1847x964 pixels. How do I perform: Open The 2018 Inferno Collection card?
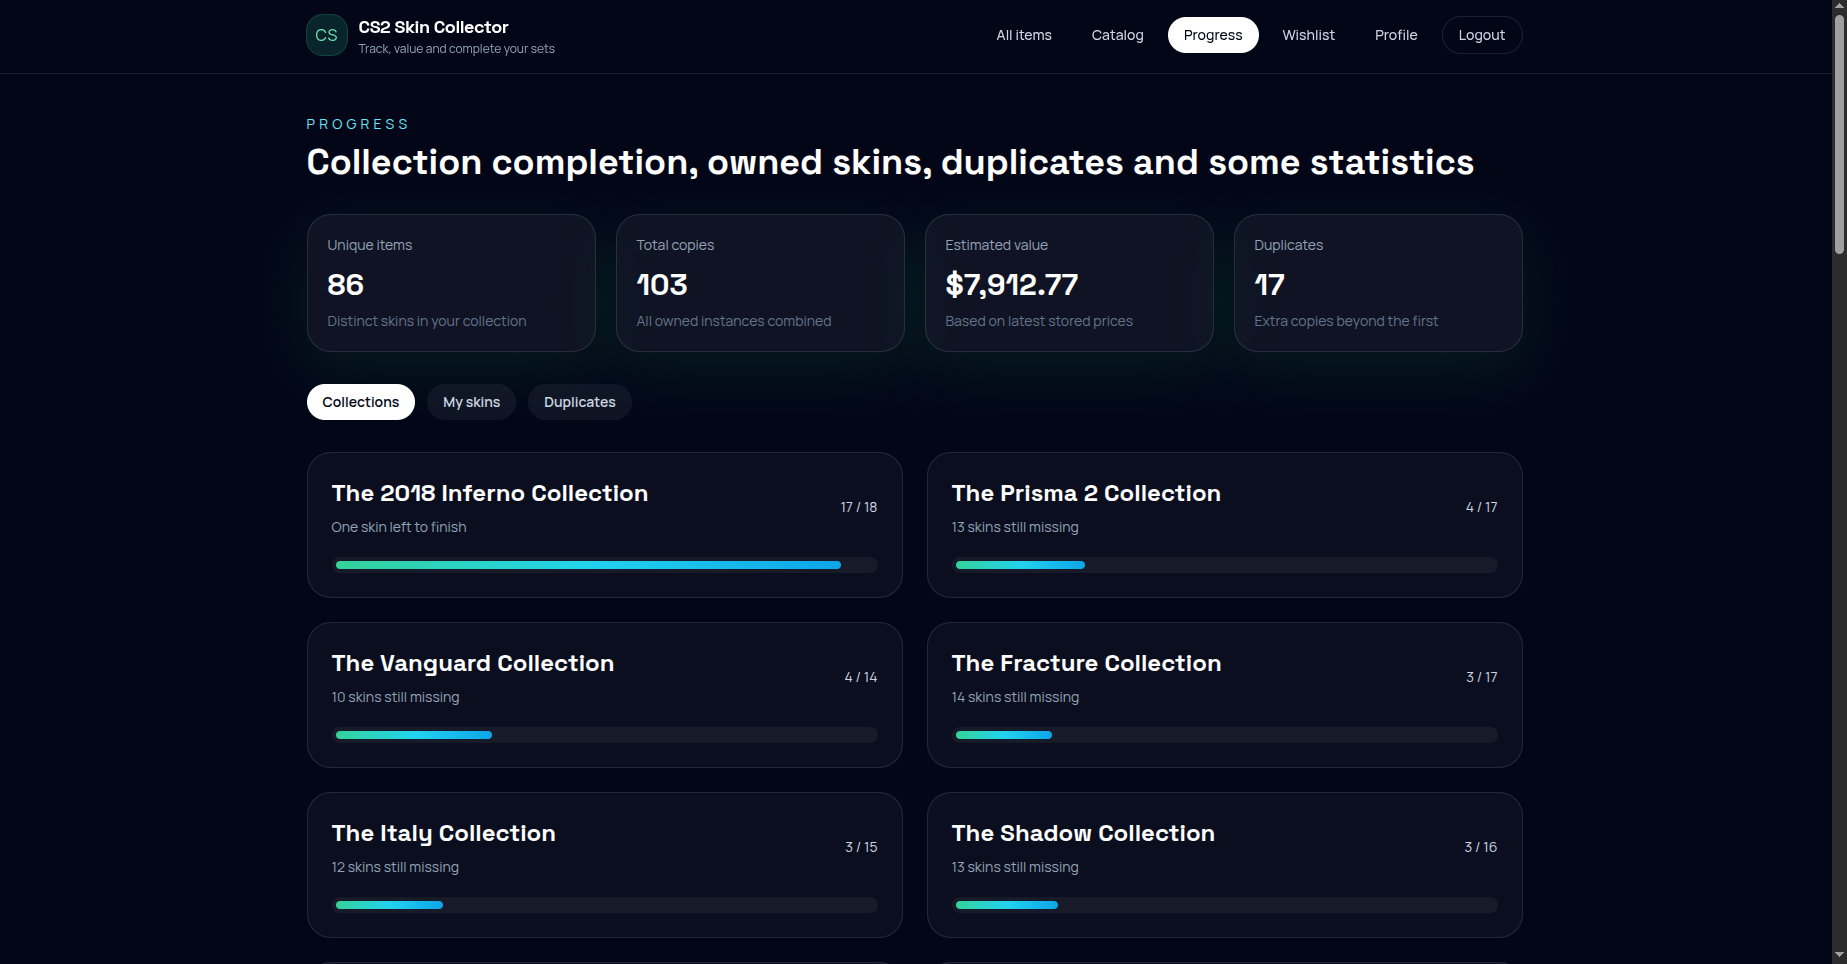click(604, 524)
